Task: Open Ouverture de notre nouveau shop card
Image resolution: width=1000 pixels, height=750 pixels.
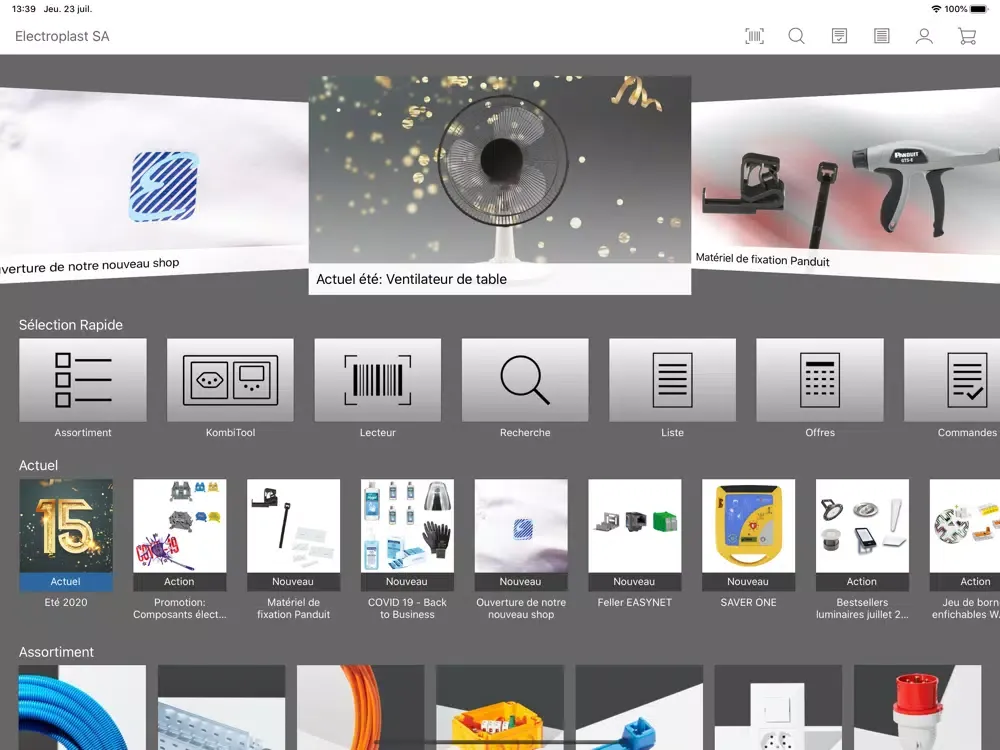Action: point(521,550)
